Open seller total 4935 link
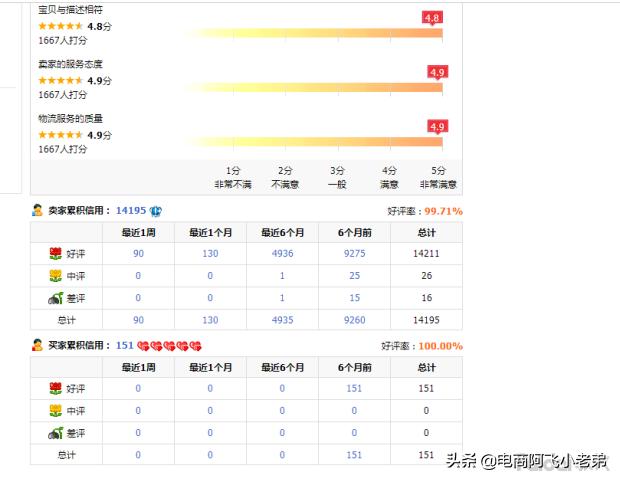The image size is (620, 482). tap(282, 320)
